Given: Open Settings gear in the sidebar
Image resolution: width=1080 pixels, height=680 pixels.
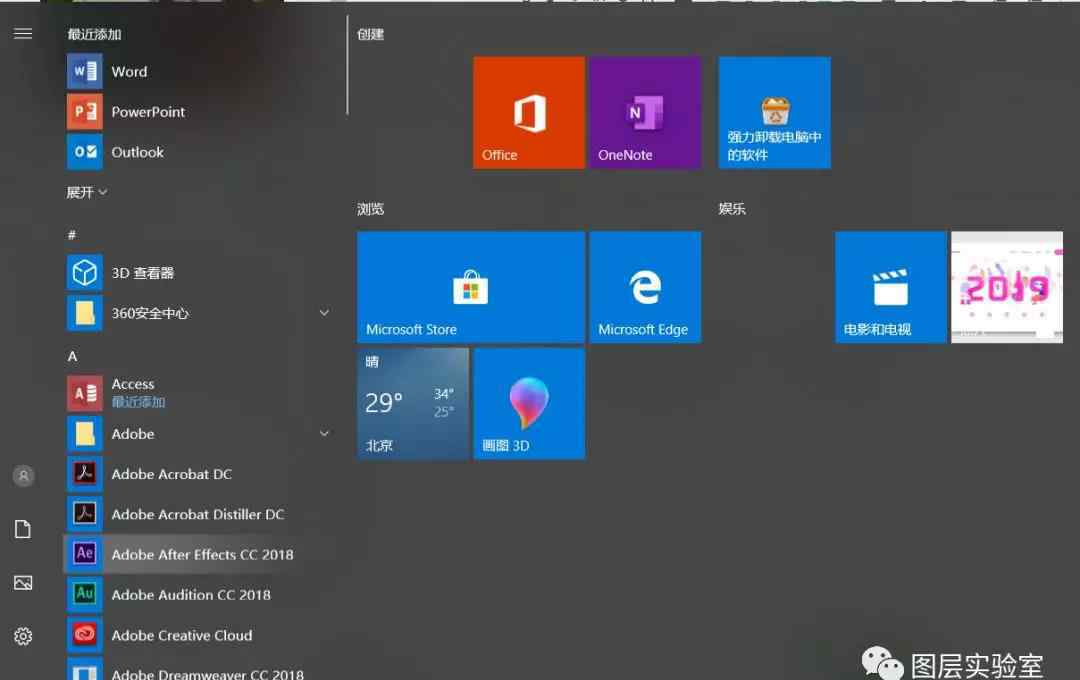Looking at the screenshot, I should coord(23,636).
